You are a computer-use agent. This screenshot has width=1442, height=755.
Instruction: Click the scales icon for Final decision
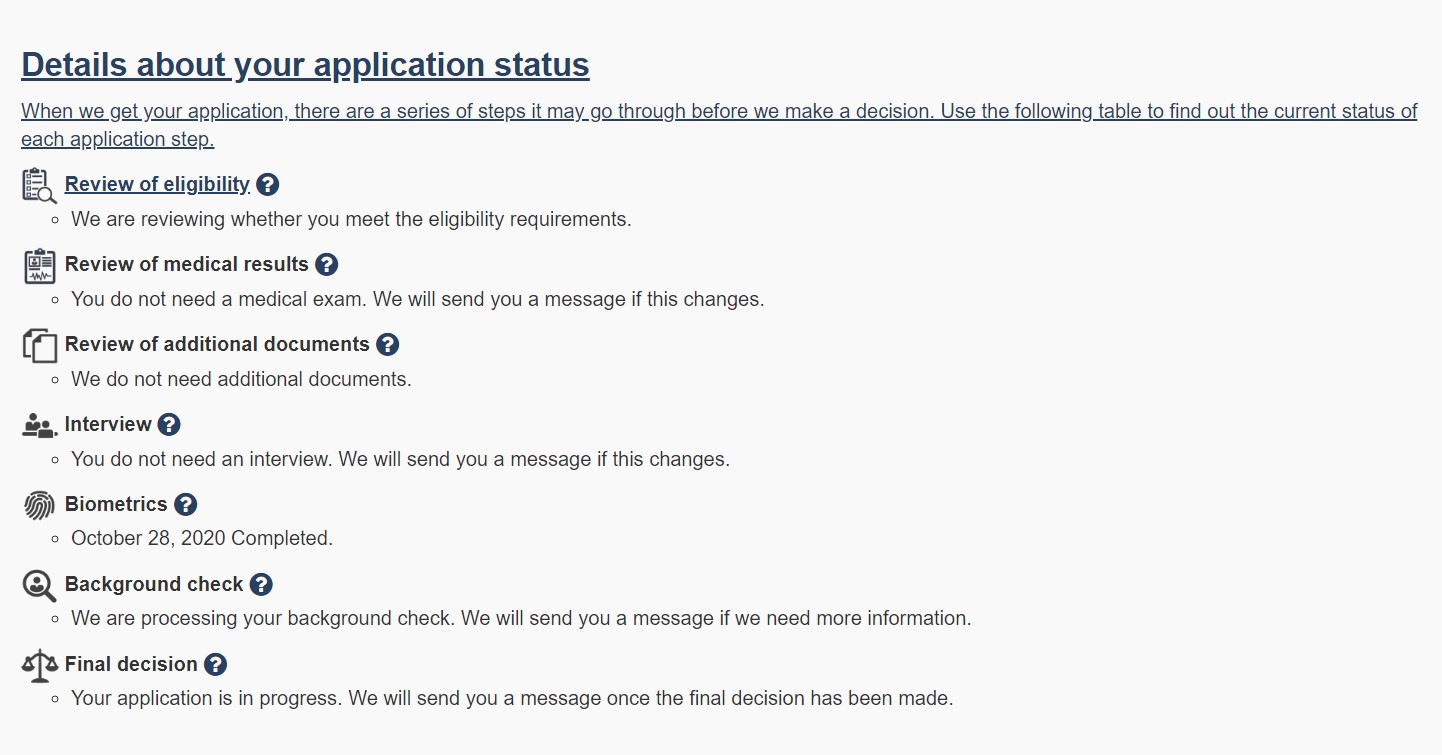pos(39,665)
